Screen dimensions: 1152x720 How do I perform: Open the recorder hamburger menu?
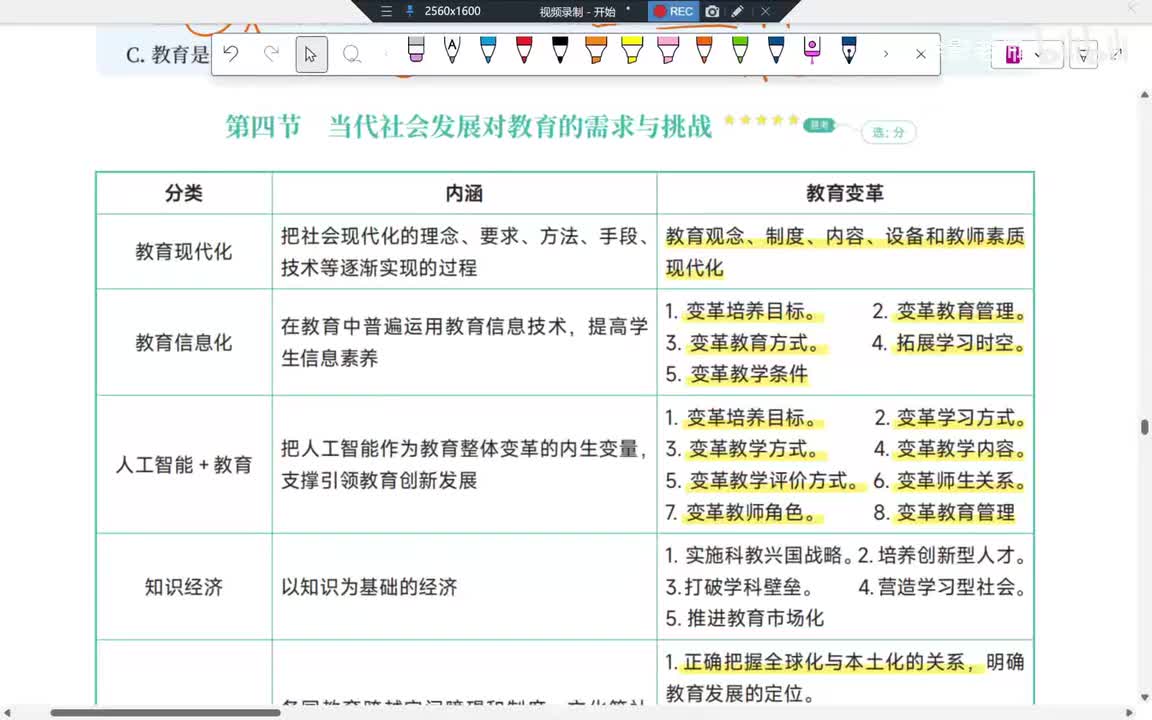(x=386, y=11)
